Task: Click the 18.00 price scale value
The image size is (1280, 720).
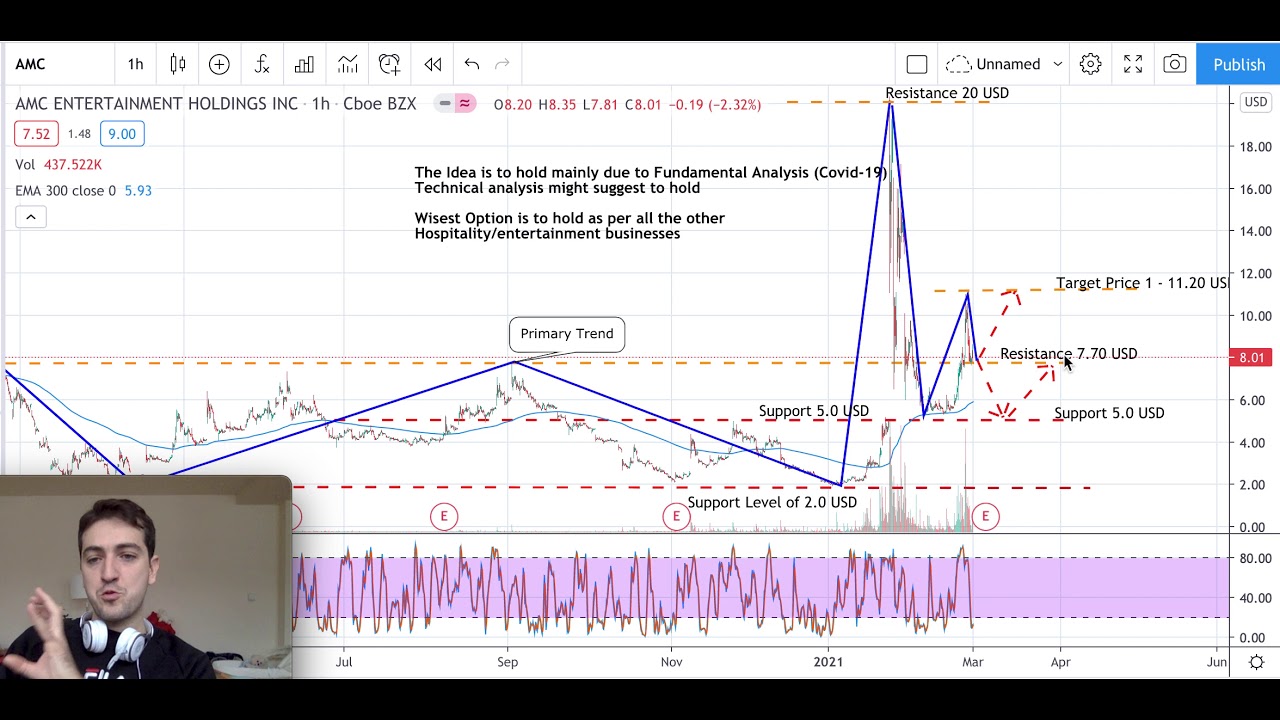Action: coord(1255,147)
